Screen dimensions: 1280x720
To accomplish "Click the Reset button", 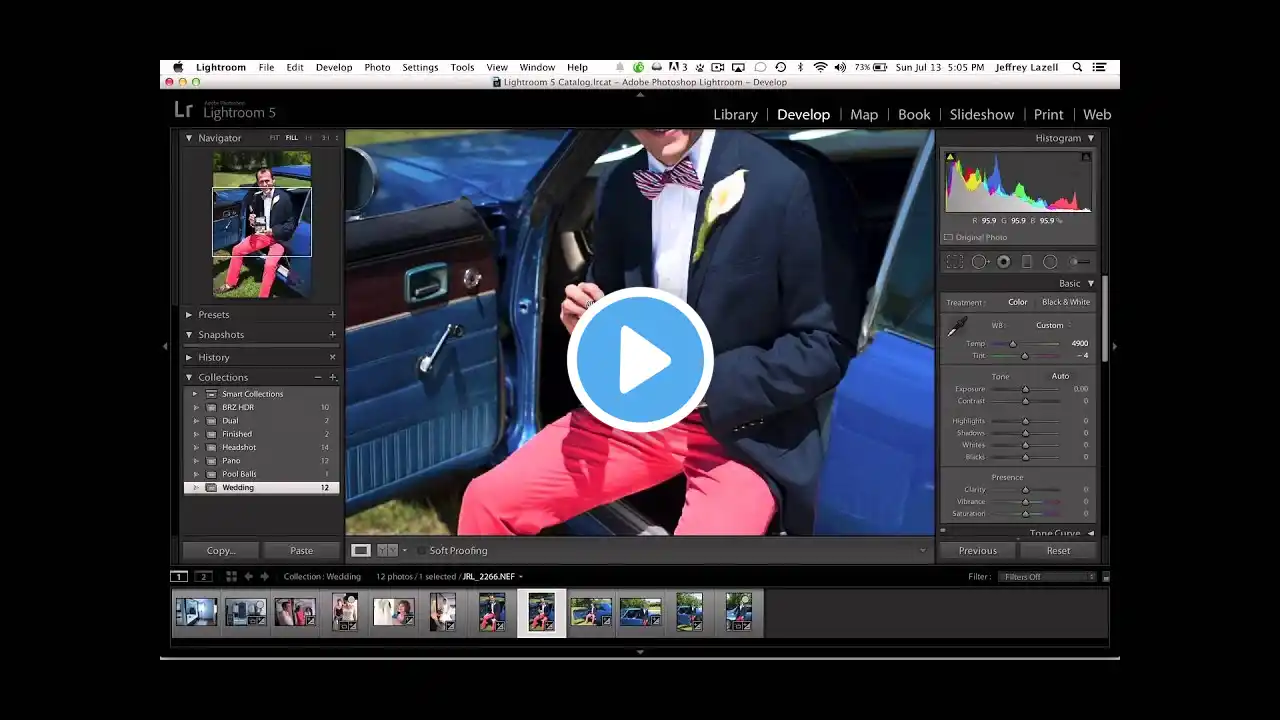I will pyautogui.click(x=1058, y=551).
